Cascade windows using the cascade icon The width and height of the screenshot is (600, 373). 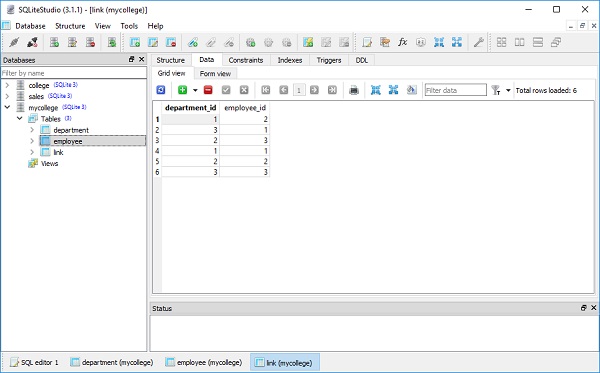556,42
